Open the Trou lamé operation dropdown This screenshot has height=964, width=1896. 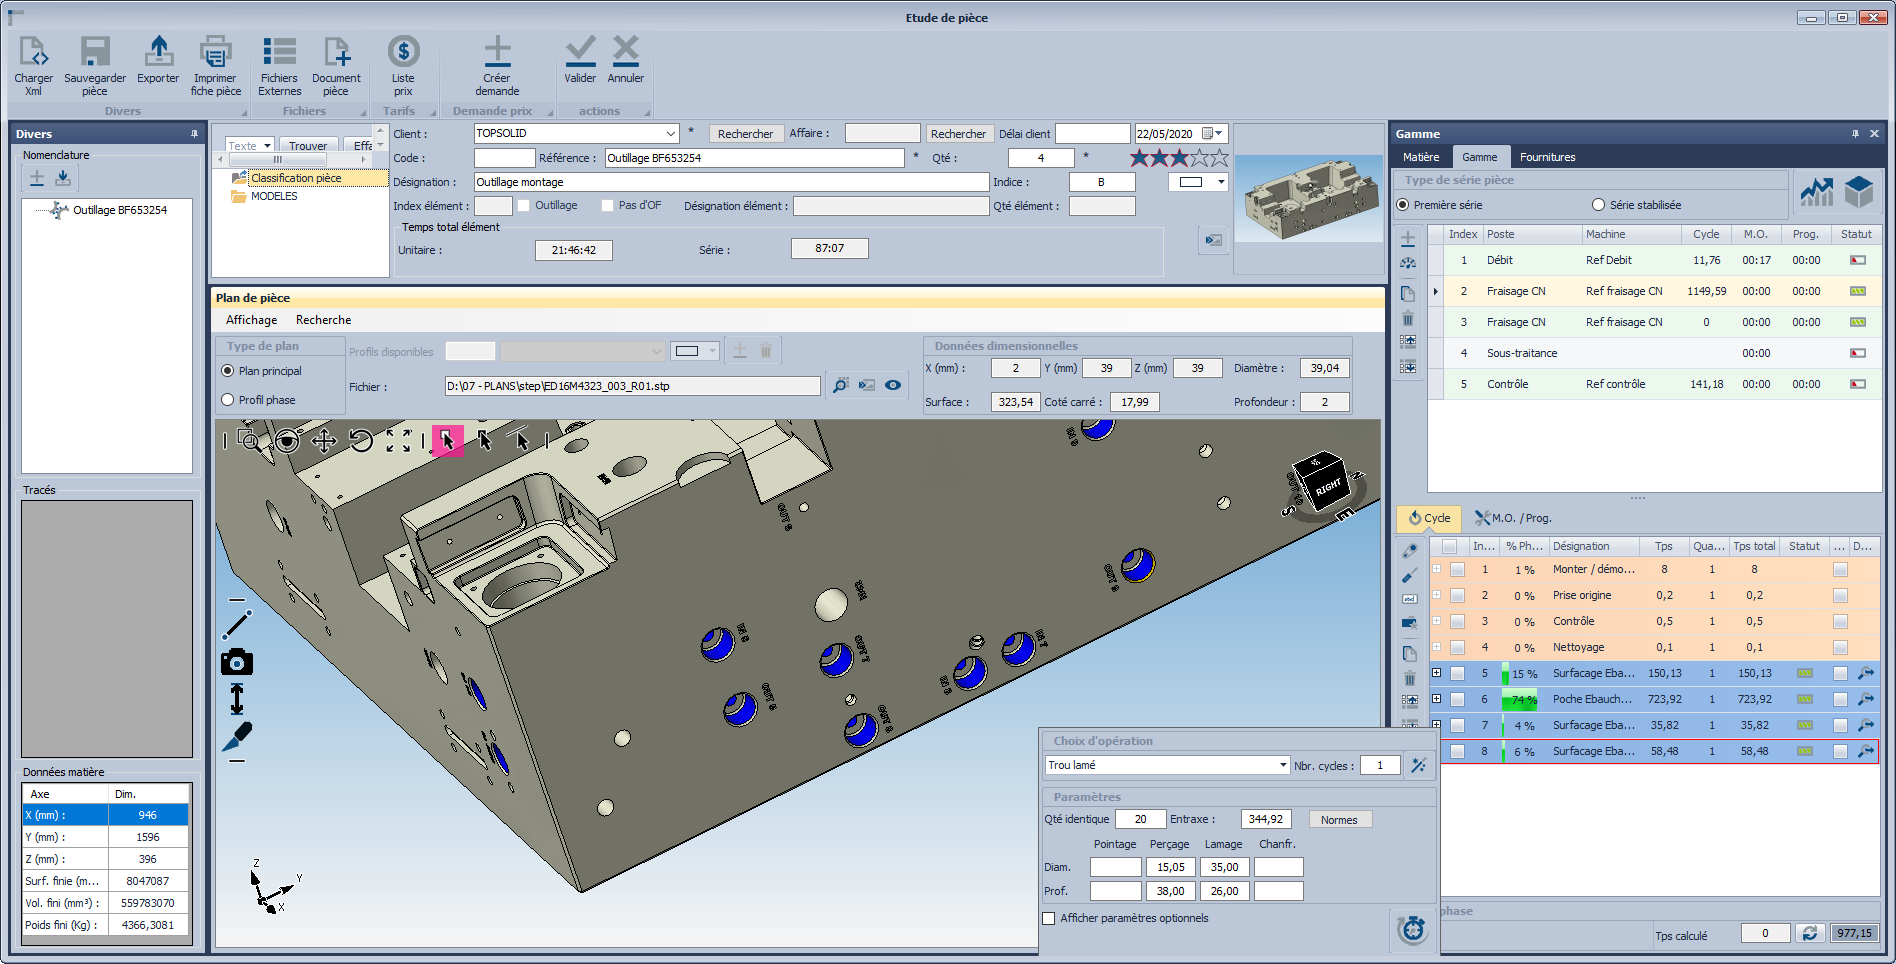point(1282,765)
